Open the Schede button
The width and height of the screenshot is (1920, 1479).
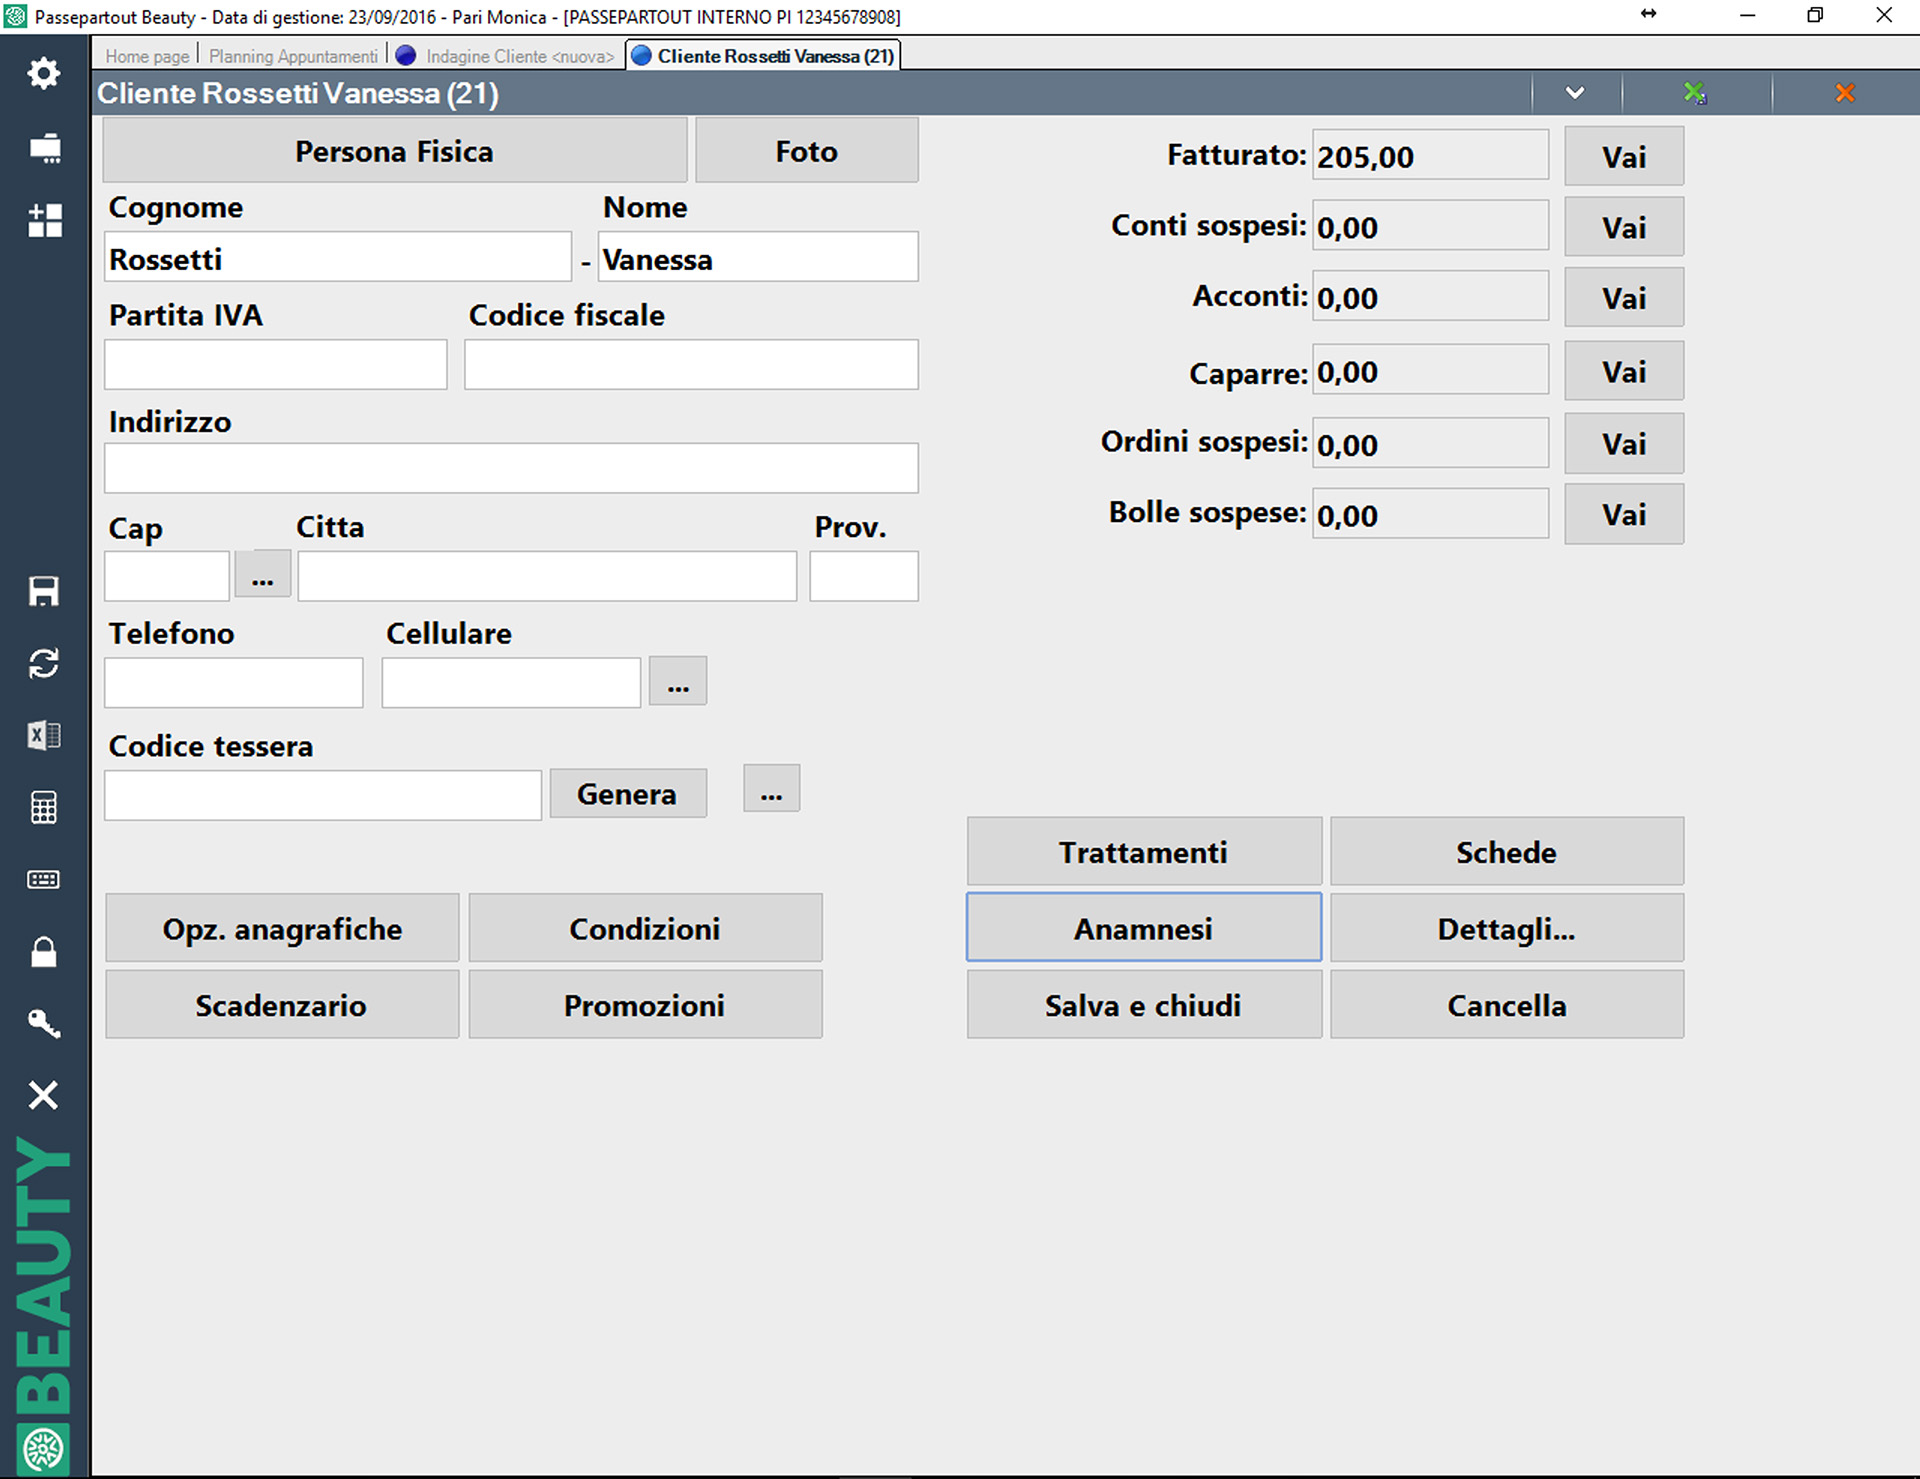[1507, 851]
